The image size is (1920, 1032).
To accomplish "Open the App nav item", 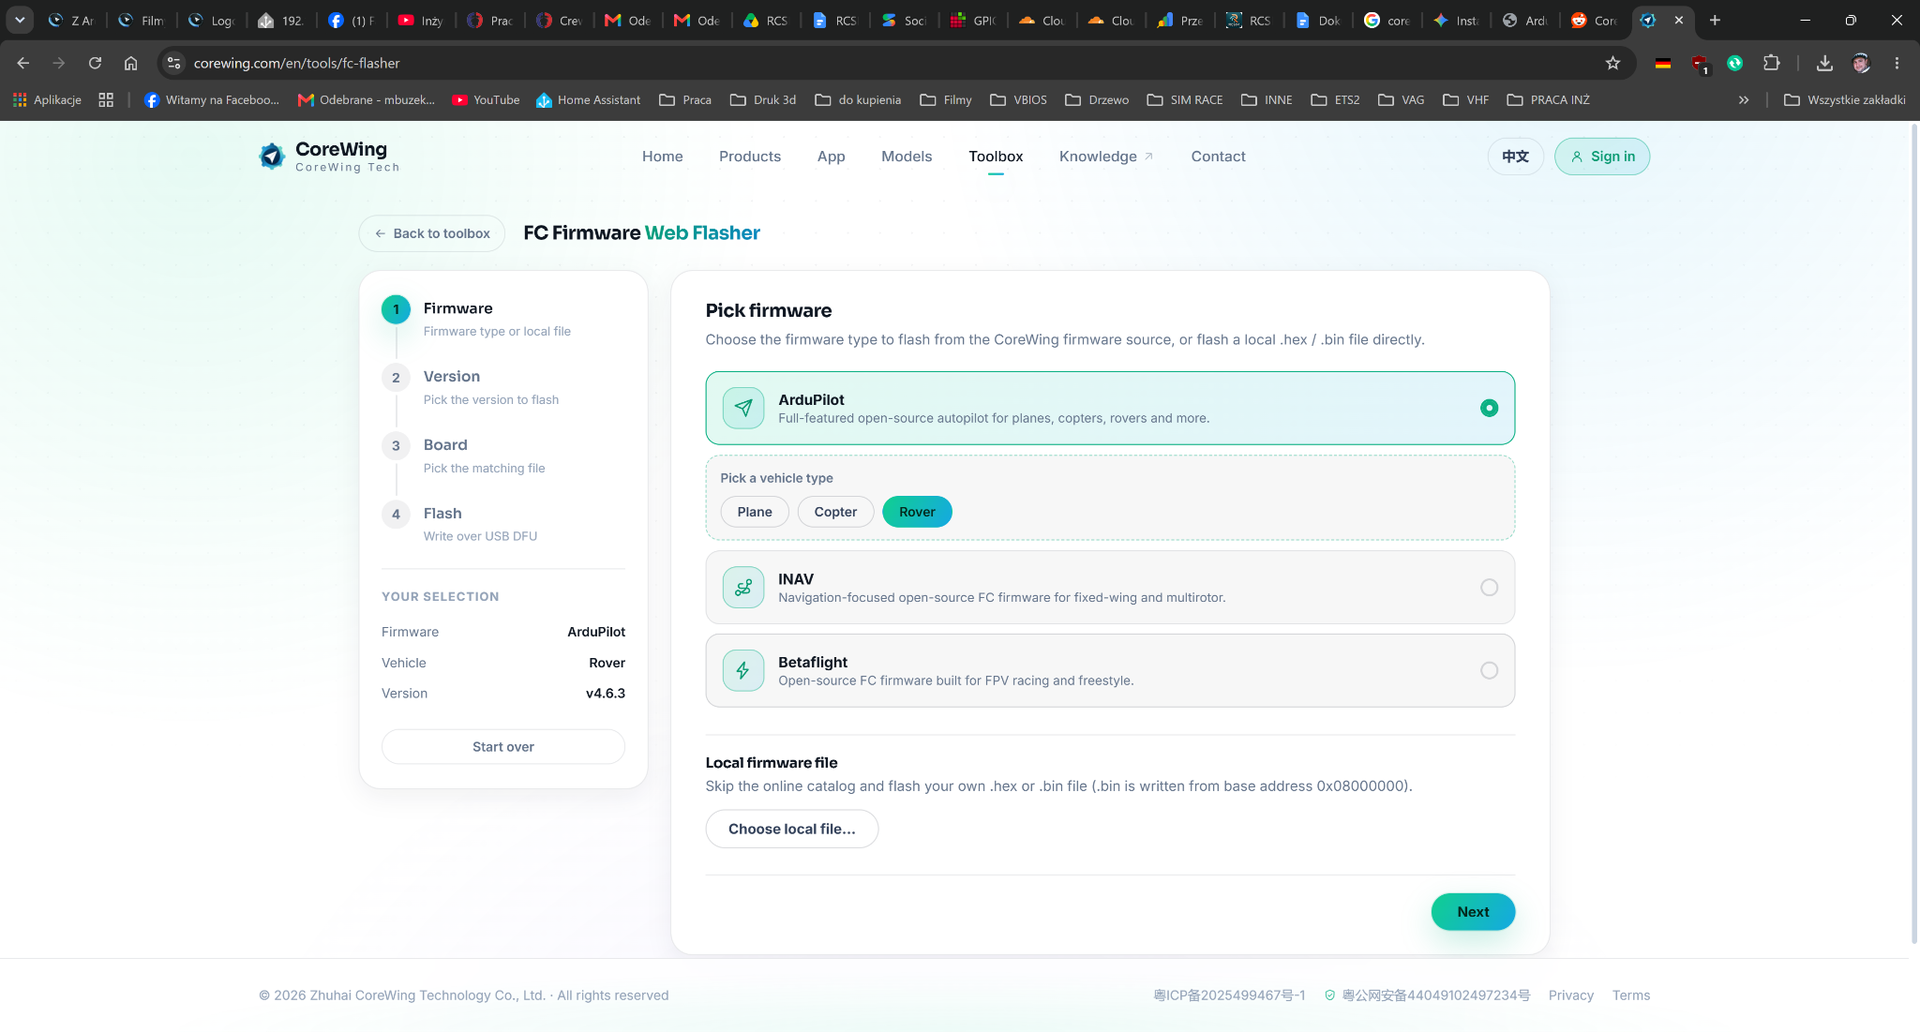I will 831,156.
